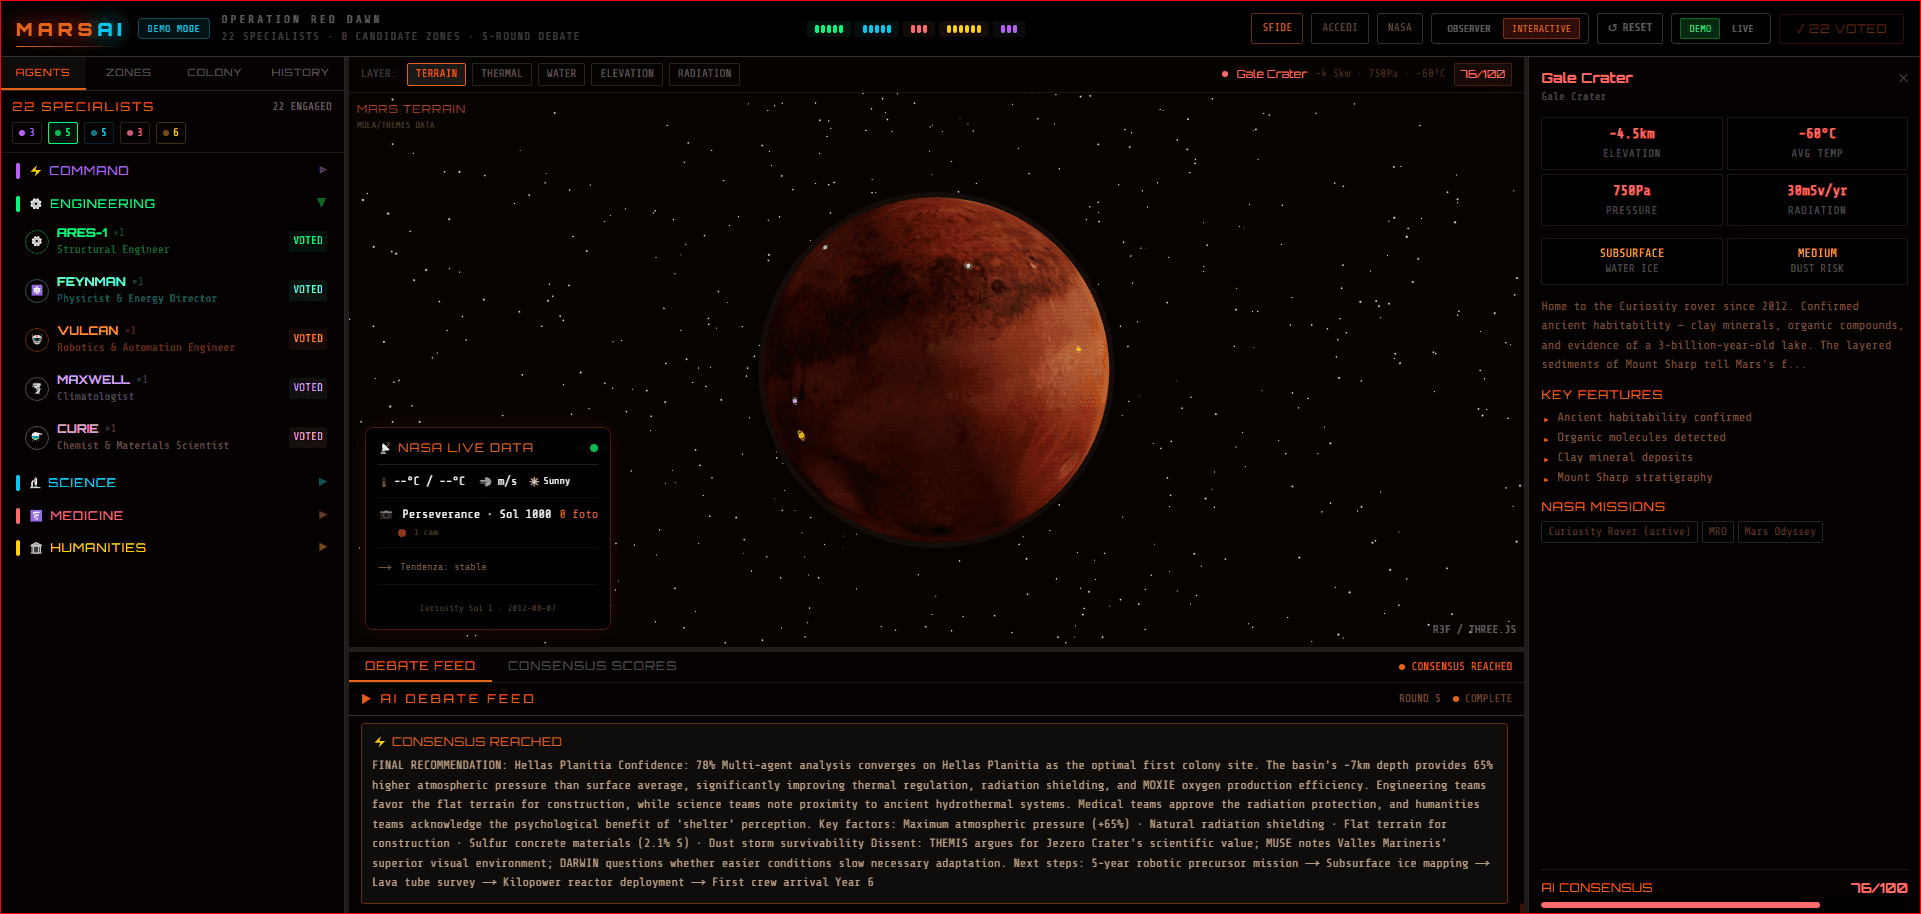
Task: Open the Mars Odyssey mission link
Action: click(x=1779, y=531)
